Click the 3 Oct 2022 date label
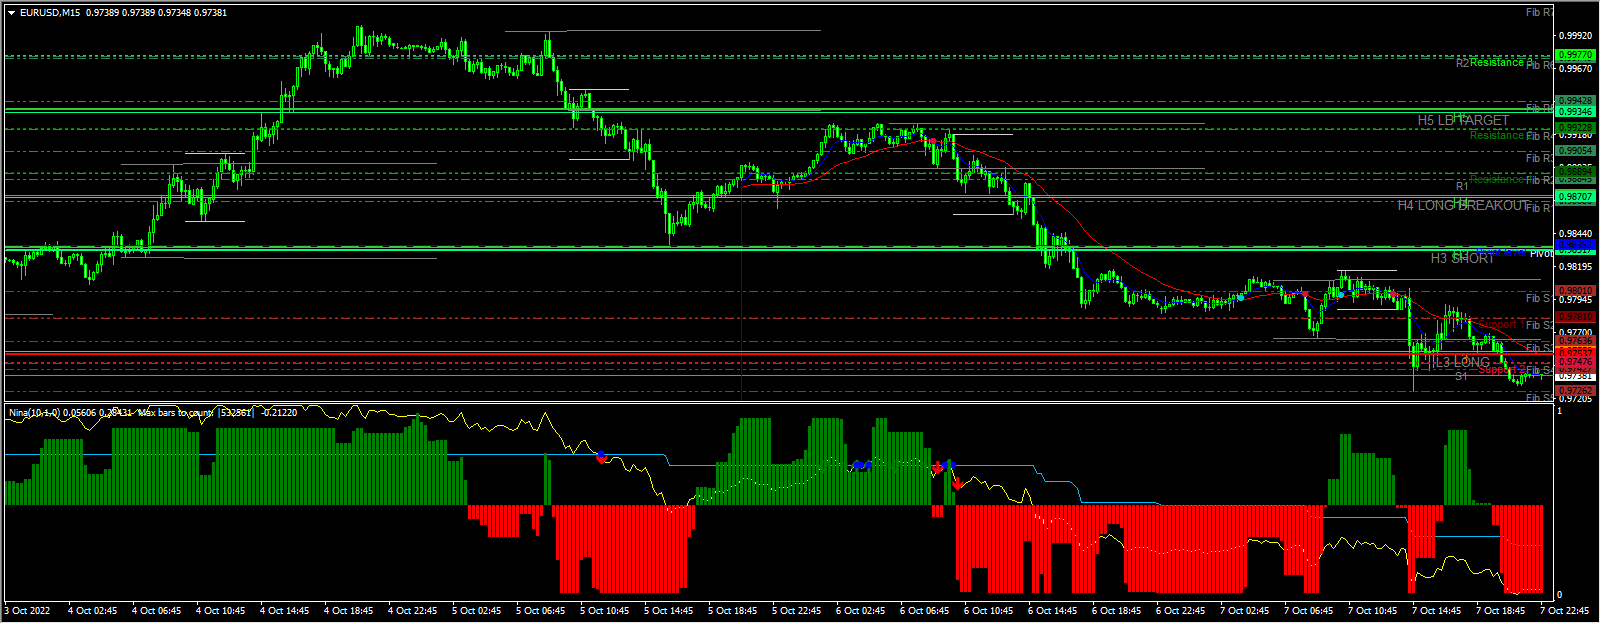Viewport: 1601px width, 624px height. point(28,610)
